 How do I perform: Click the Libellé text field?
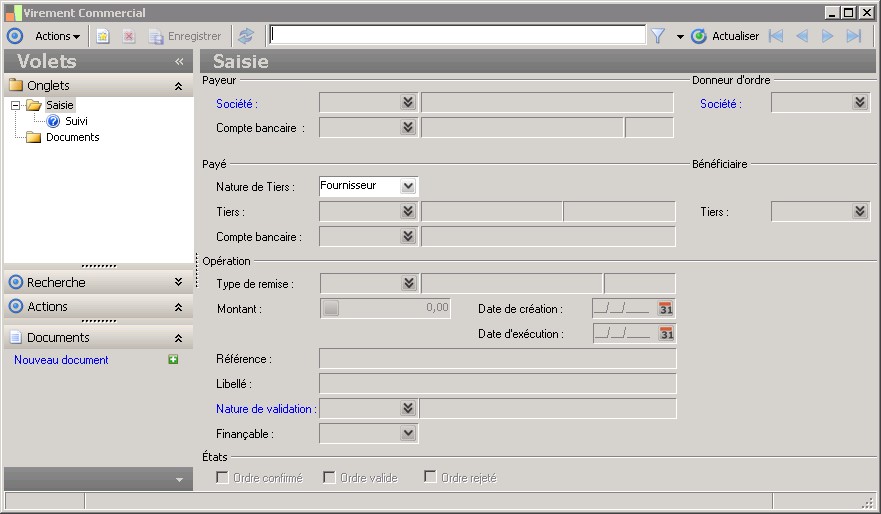click(498, 384)
